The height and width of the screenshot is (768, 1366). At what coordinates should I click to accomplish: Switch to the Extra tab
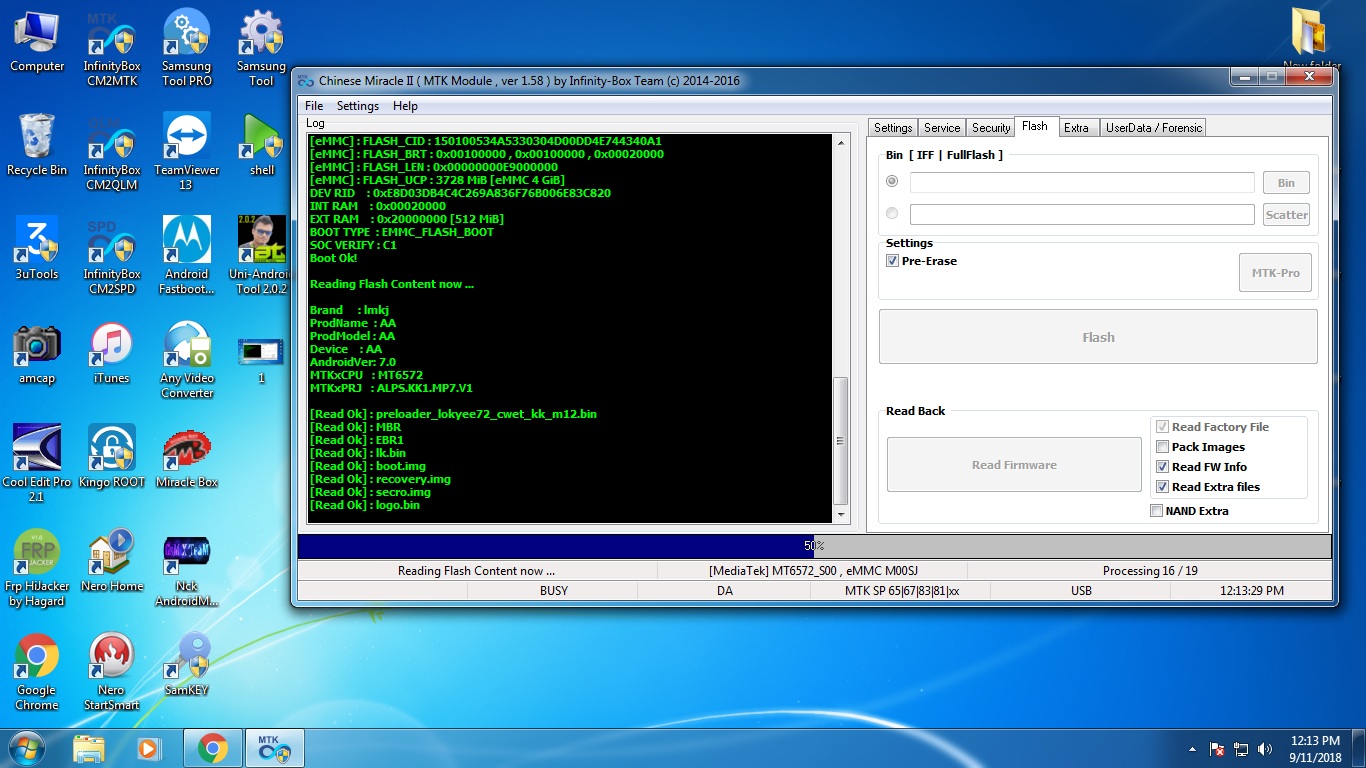coord(1077,128)
